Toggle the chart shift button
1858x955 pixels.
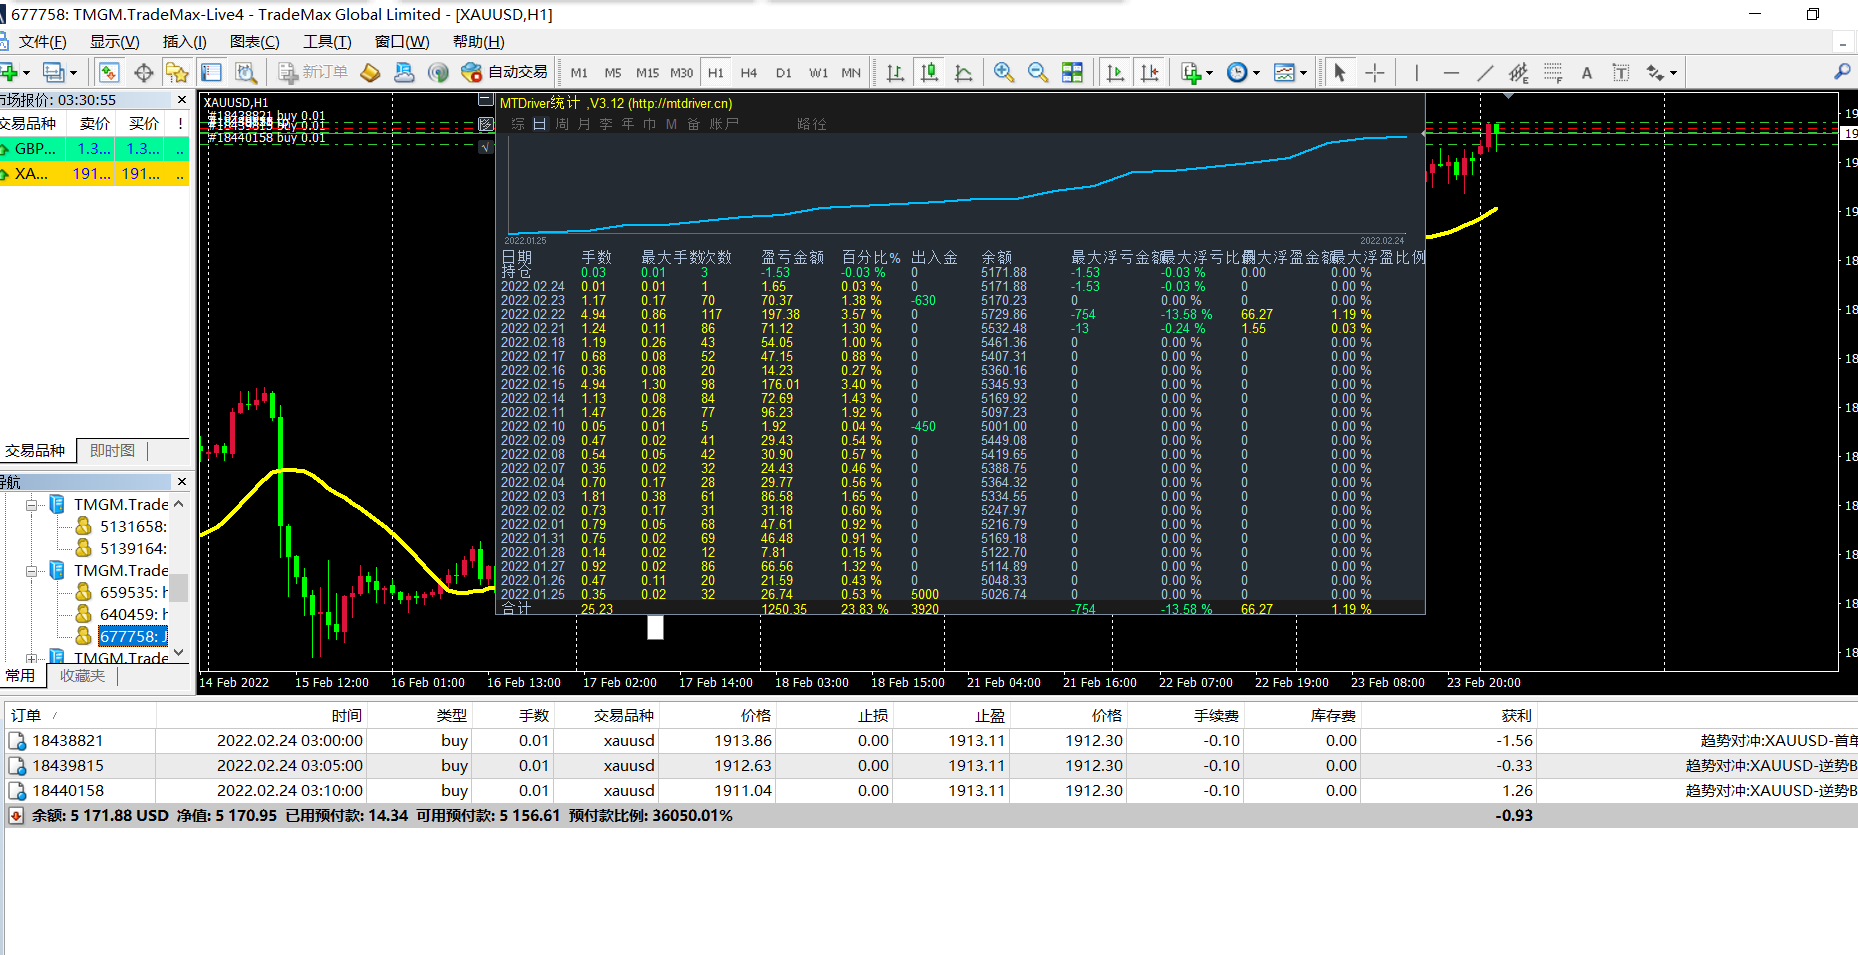(1150, 72)
